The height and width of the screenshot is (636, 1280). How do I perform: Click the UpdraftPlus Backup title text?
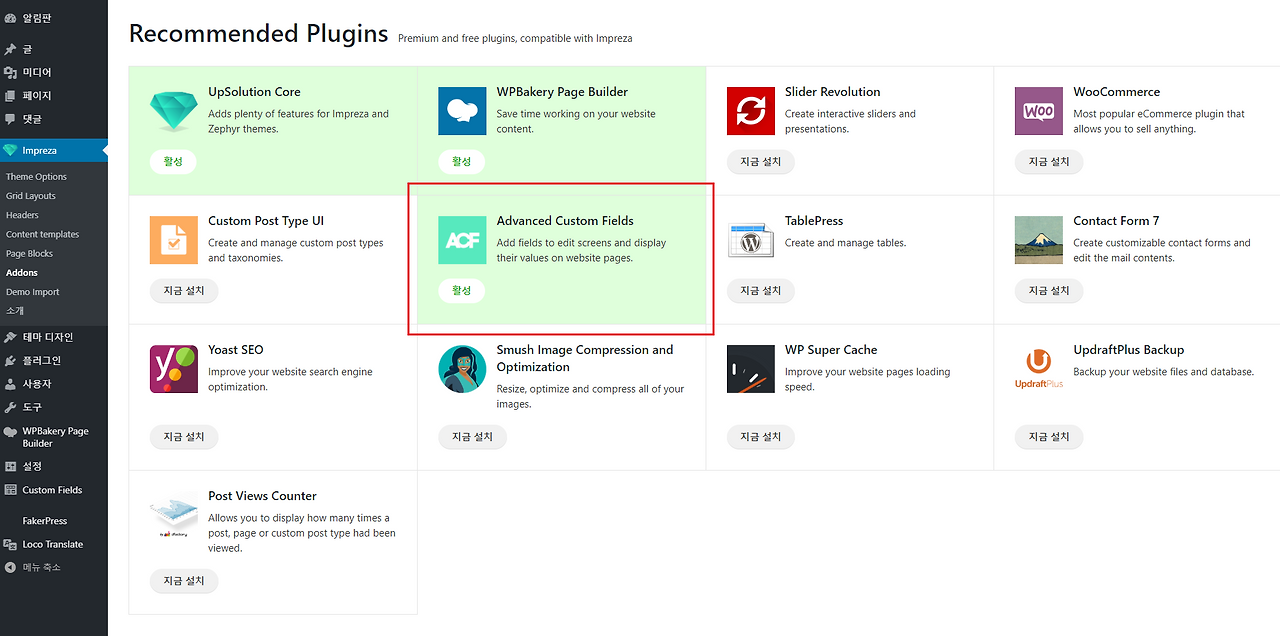pyautogui.click(x=1129, y=350)
